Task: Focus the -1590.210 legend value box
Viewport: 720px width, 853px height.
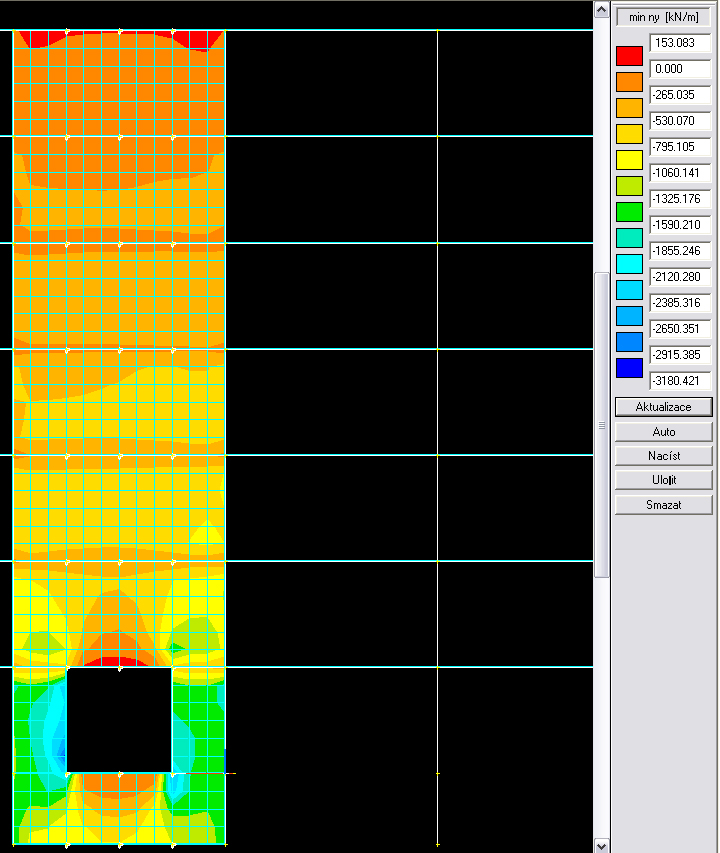Action: [x=680, y=225]
